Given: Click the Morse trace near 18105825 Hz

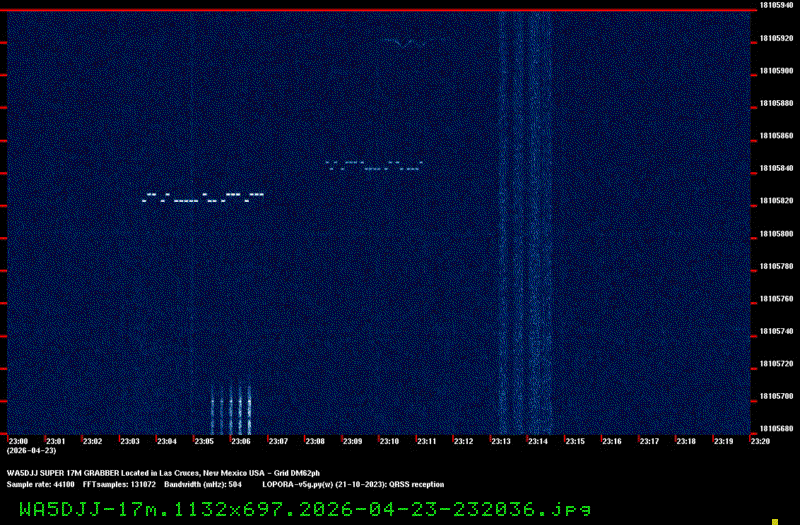Looking at the screenshot, I should tap(203, 197).
